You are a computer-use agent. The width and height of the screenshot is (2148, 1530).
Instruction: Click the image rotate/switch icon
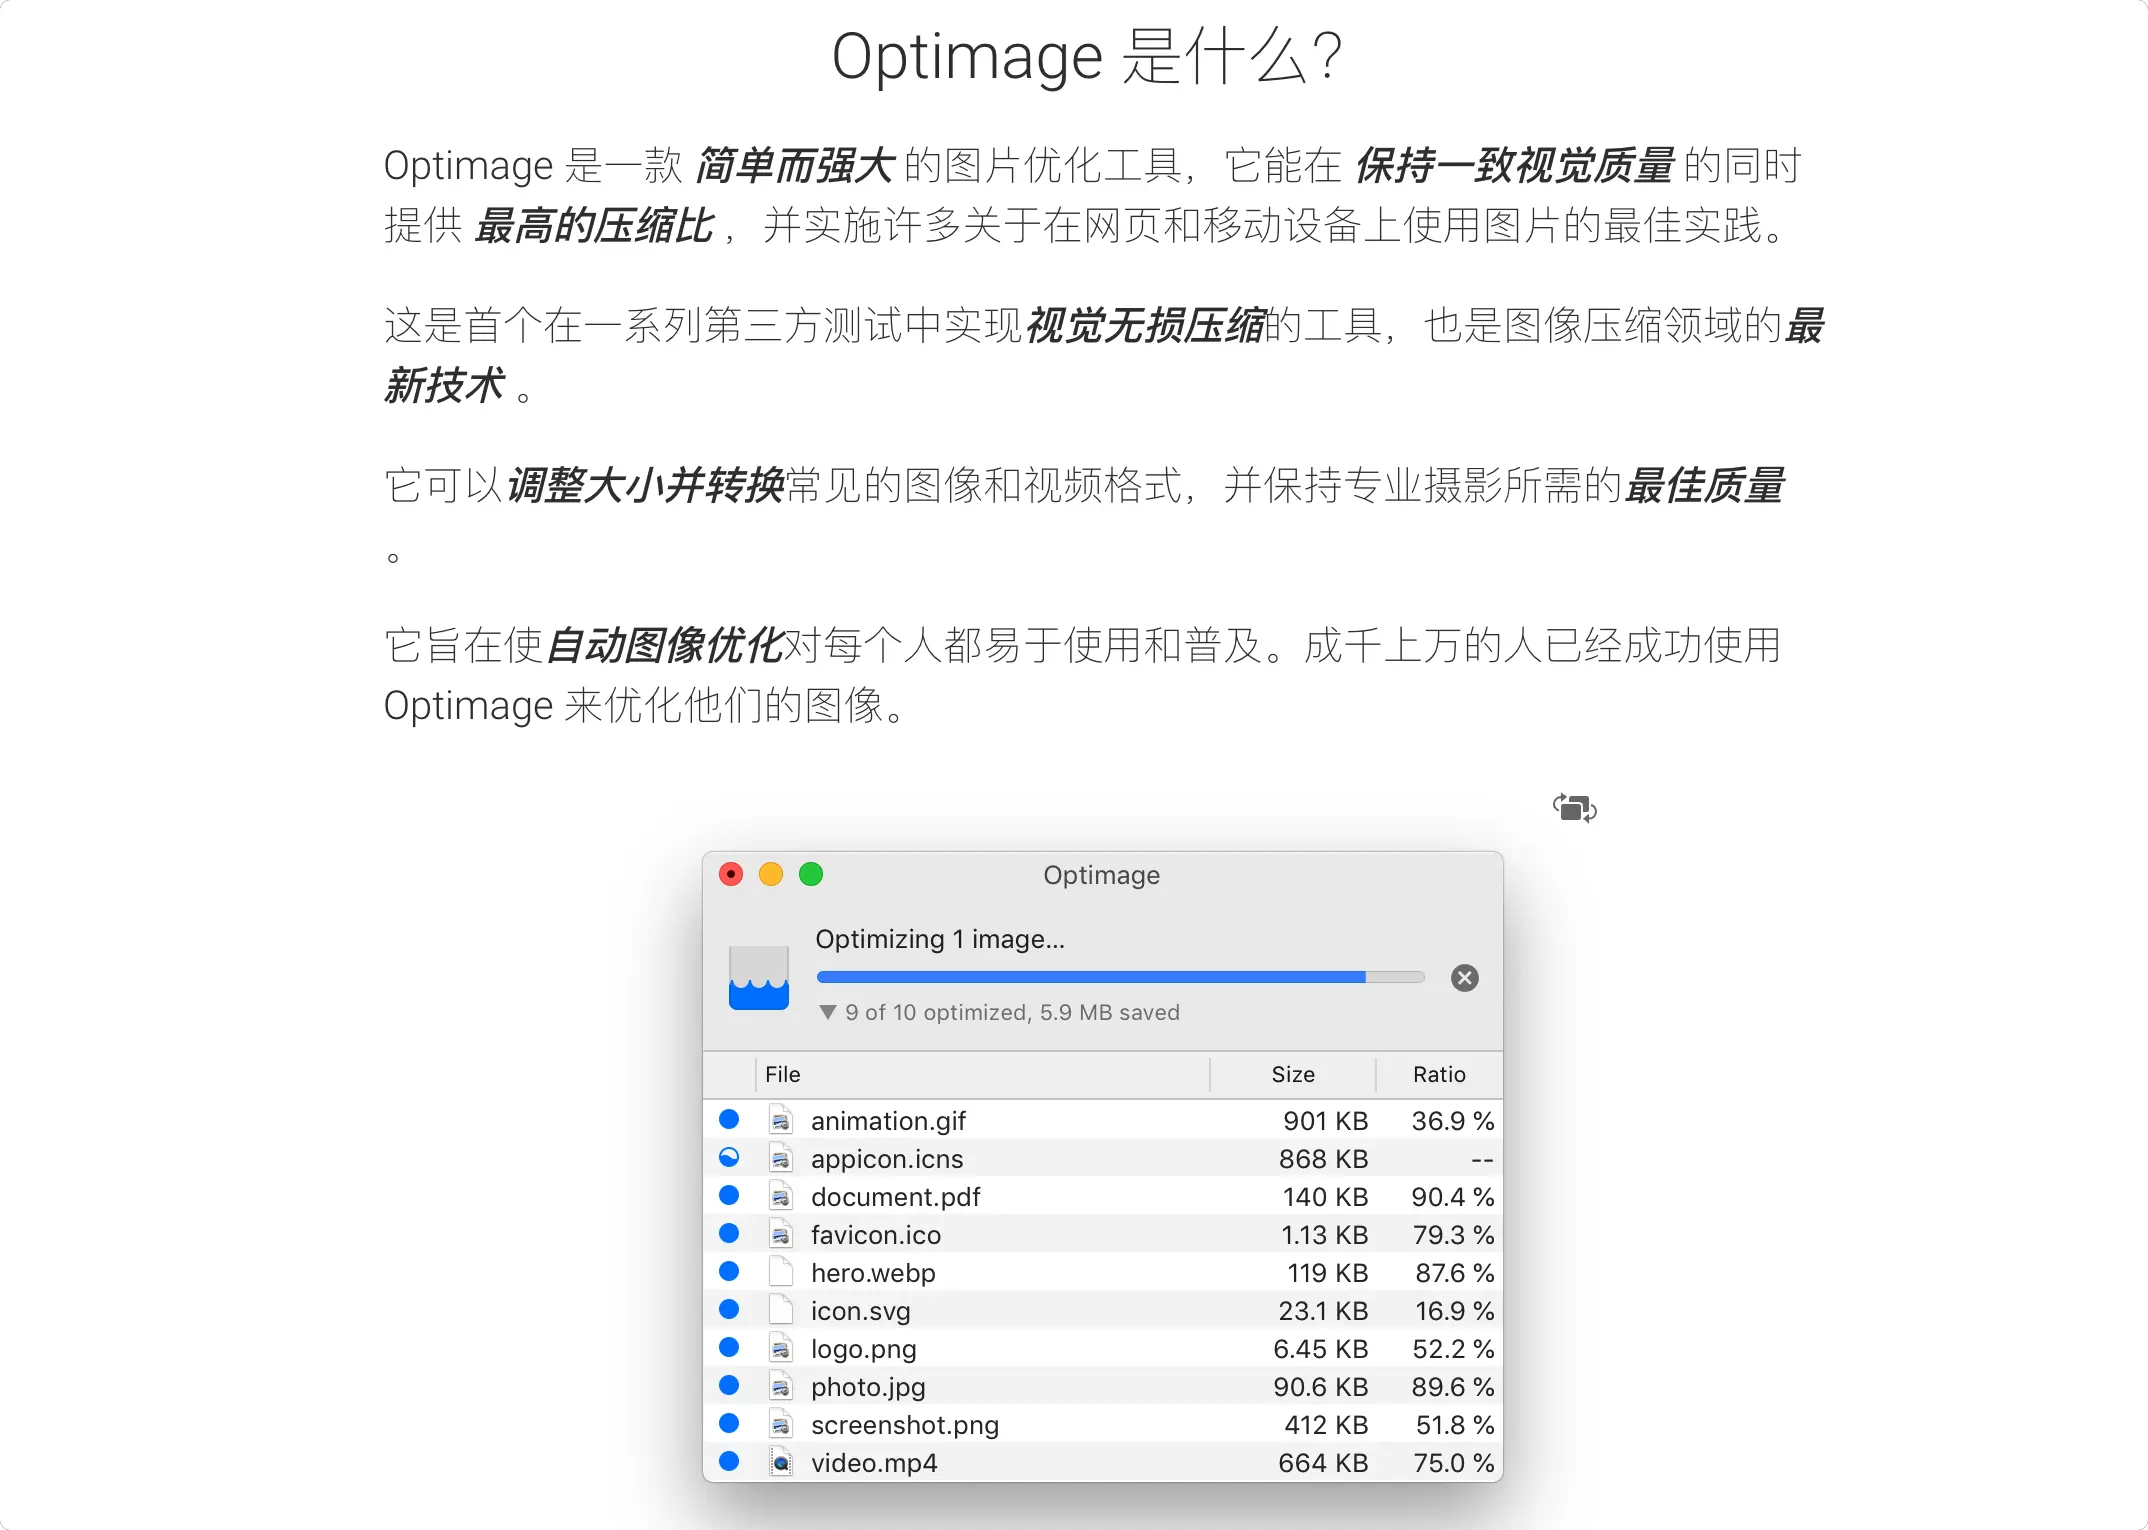pyautogui.click(x=1574, y=808)
